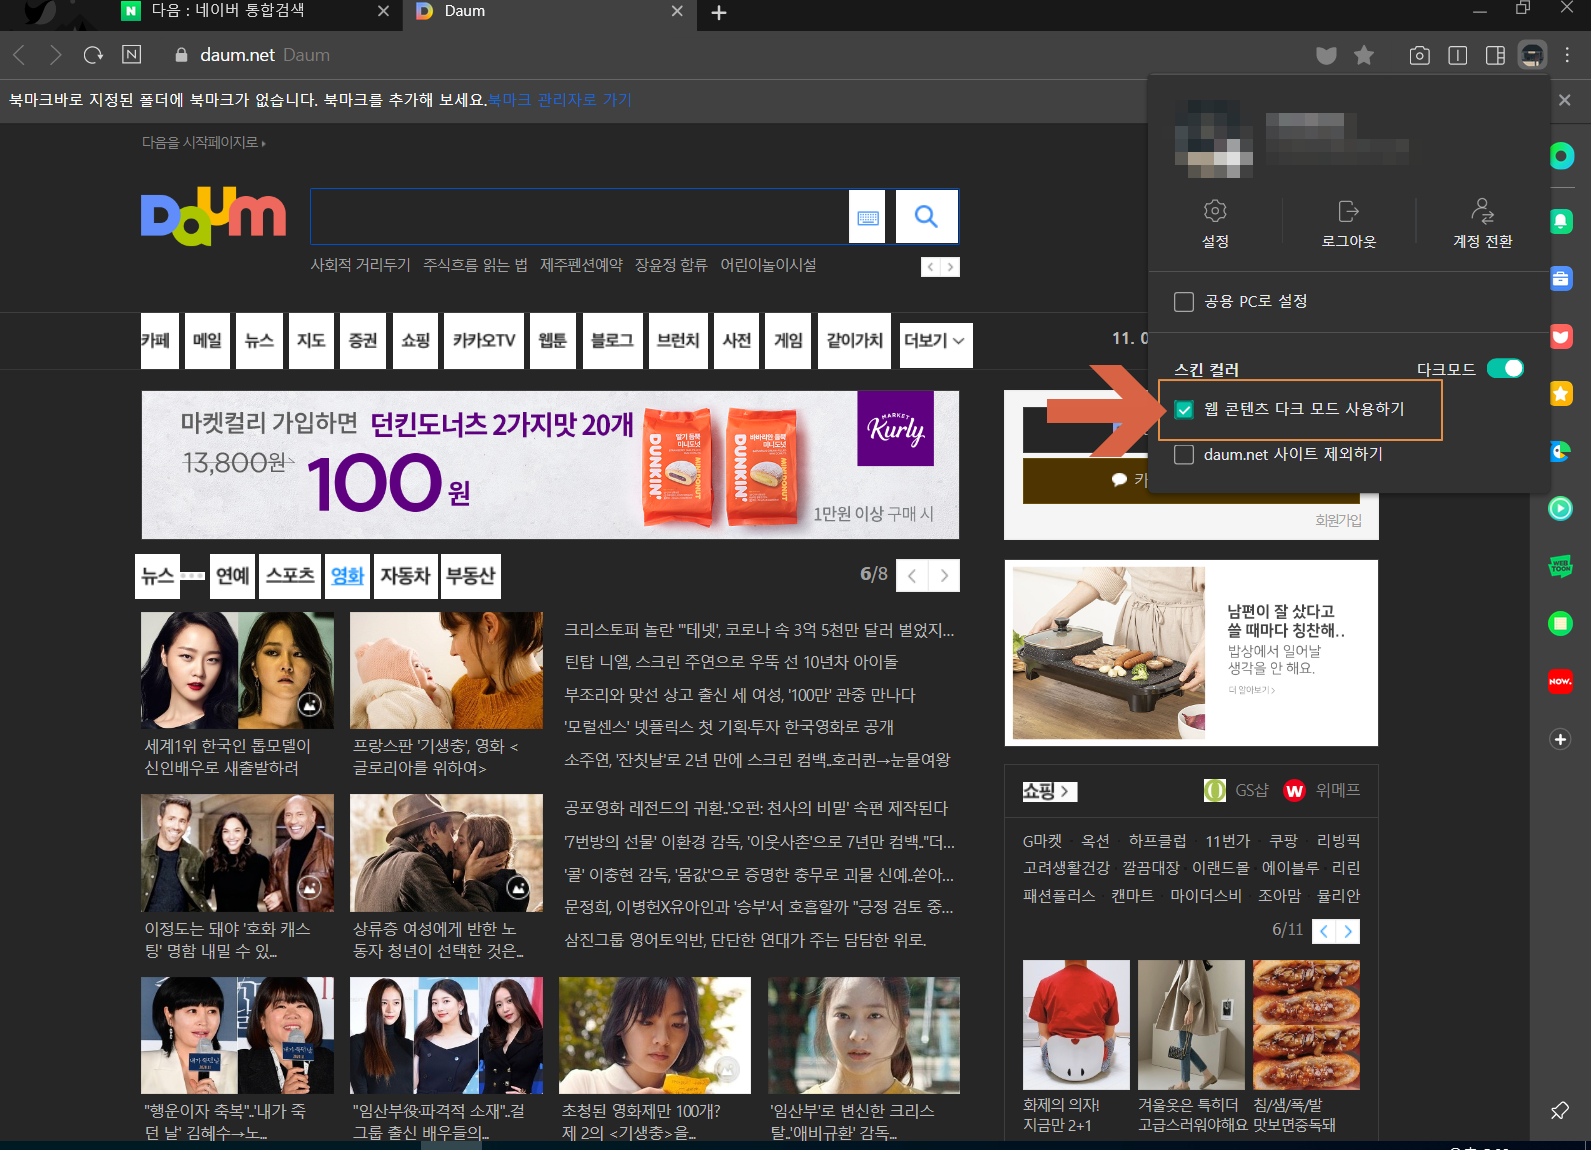
Task: Click the screen capture camera icon
Action: pyautogui.click(x=1419, y=55)
